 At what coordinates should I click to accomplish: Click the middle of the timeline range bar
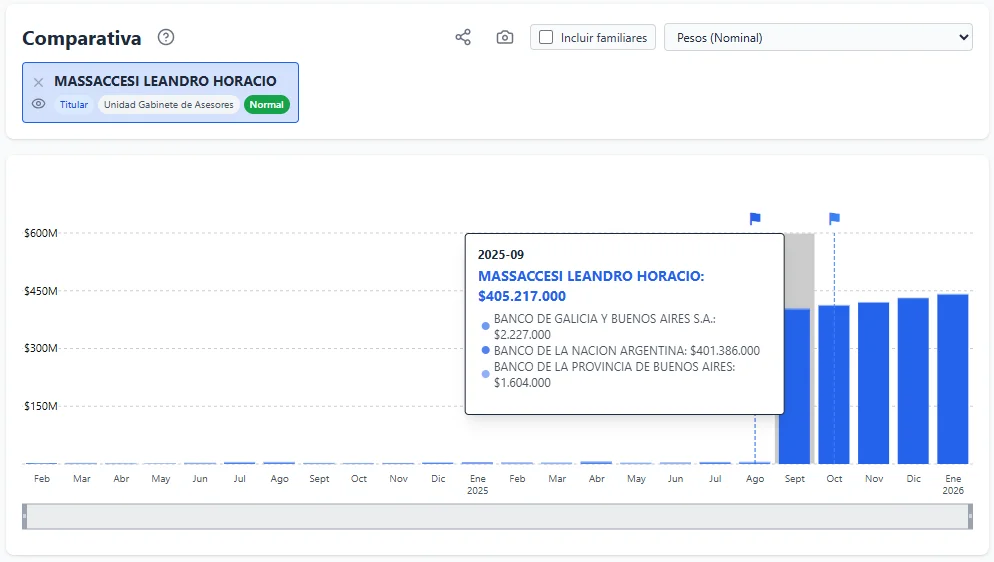point(497,516)
